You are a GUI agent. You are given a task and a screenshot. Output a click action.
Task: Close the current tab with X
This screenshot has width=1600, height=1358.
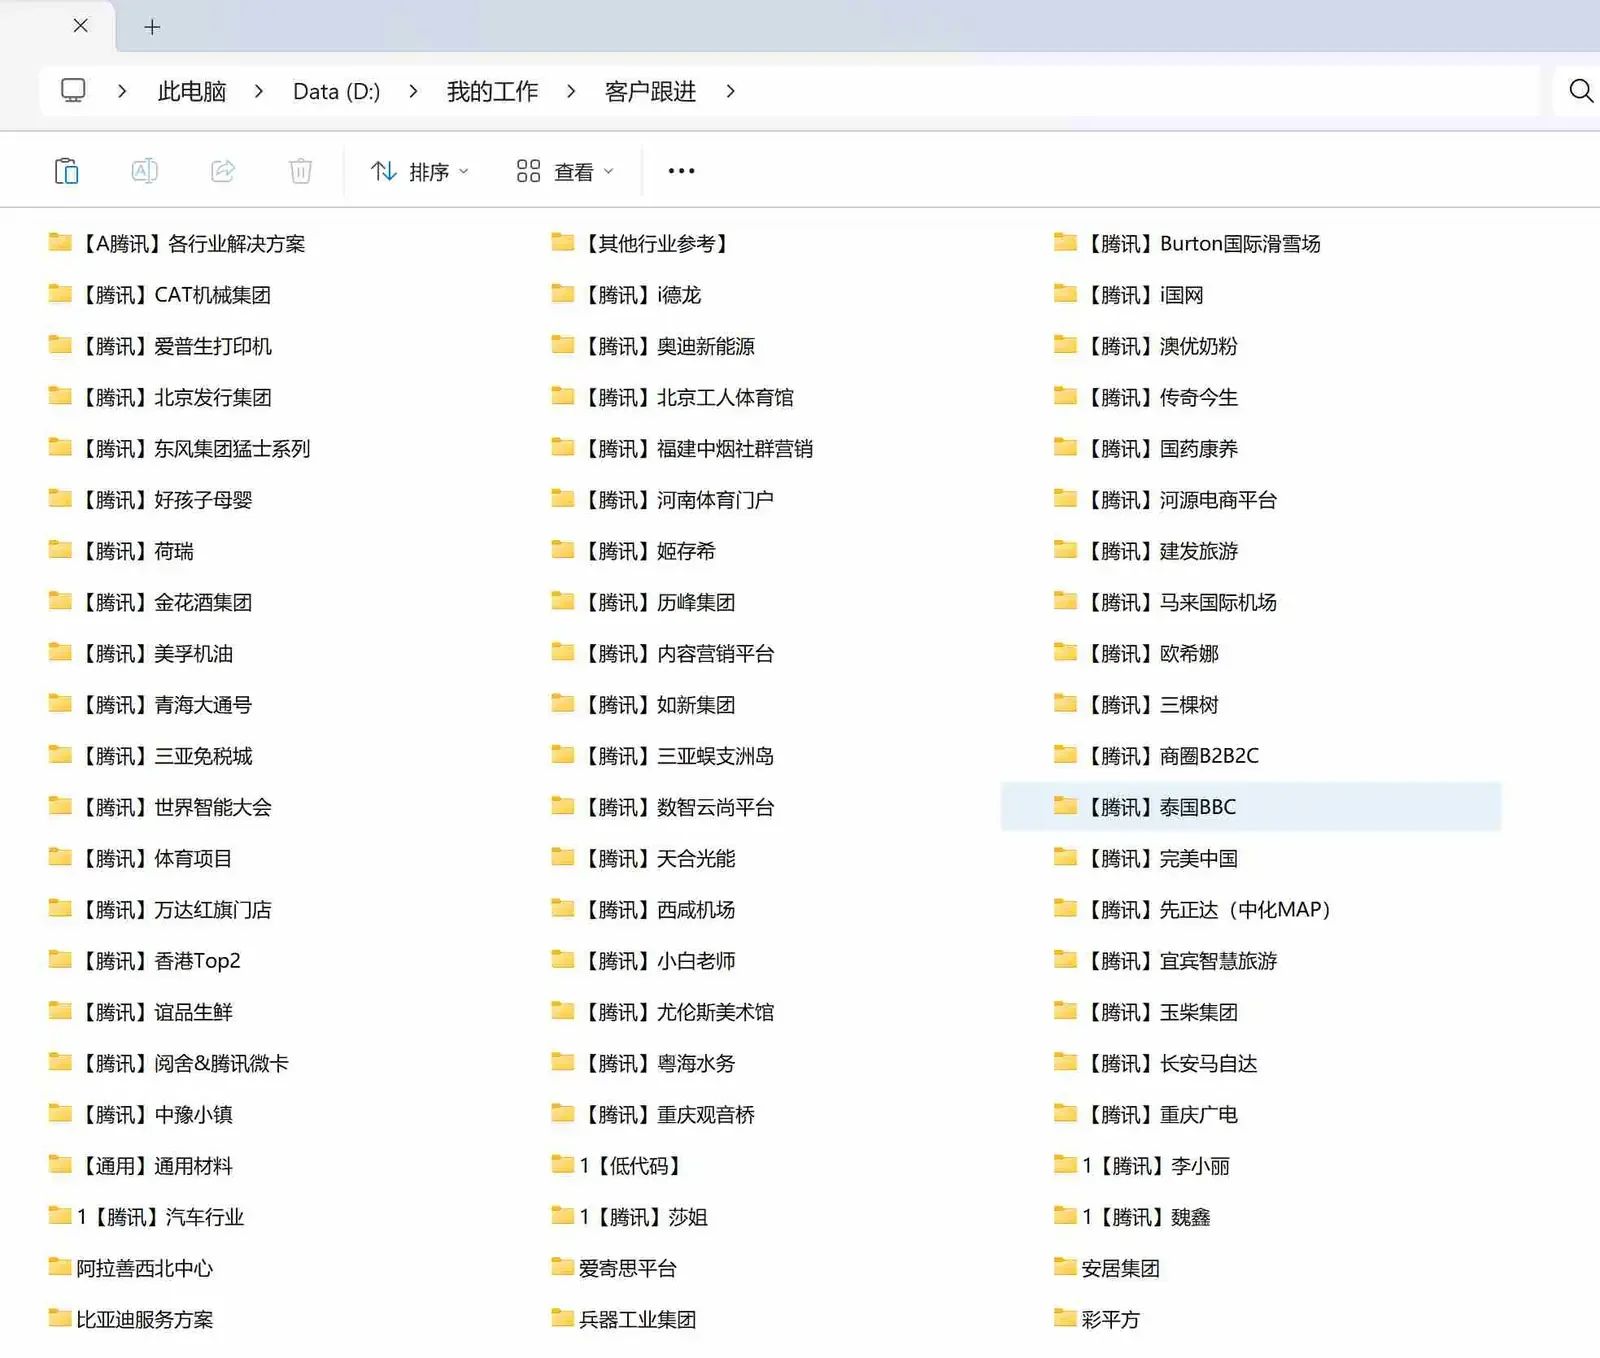pos(81,26)
